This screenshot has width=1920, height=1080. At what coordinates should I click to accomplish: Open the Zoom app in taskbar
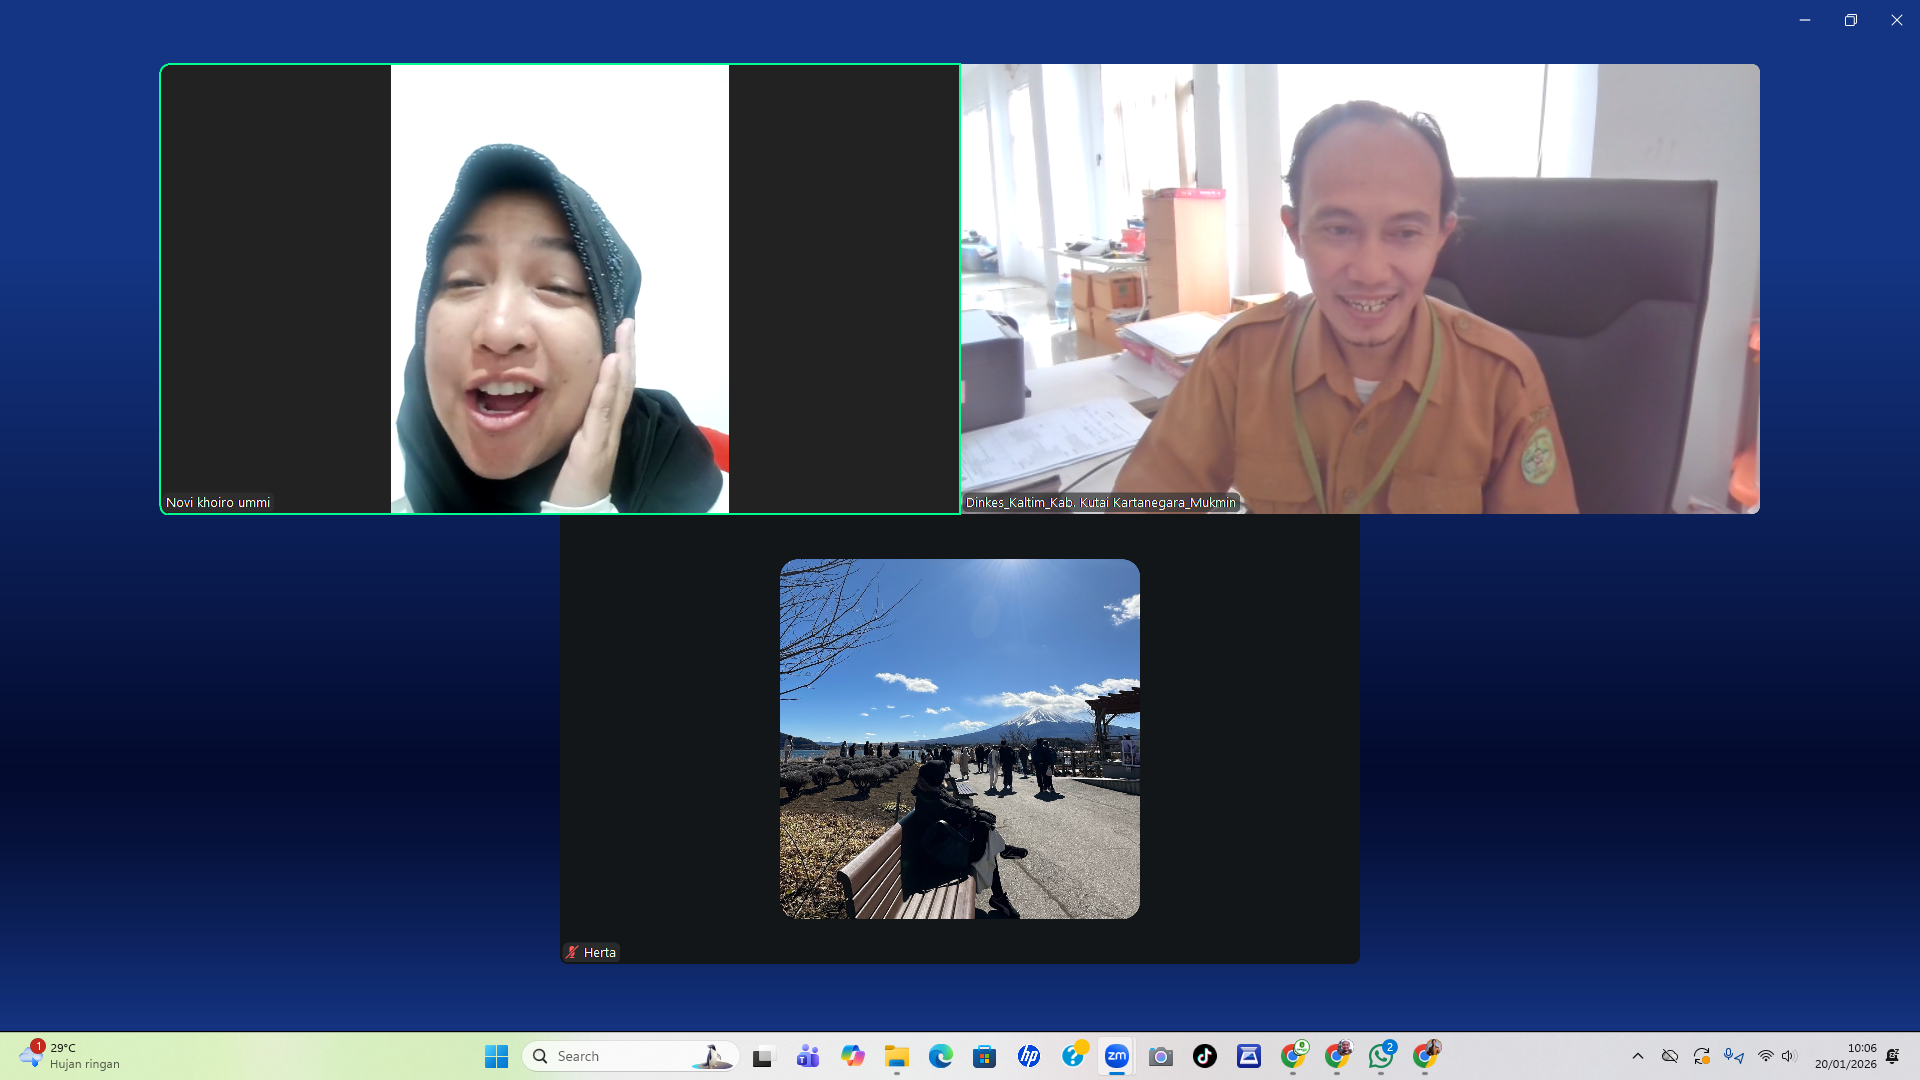pos(1117,1056)
